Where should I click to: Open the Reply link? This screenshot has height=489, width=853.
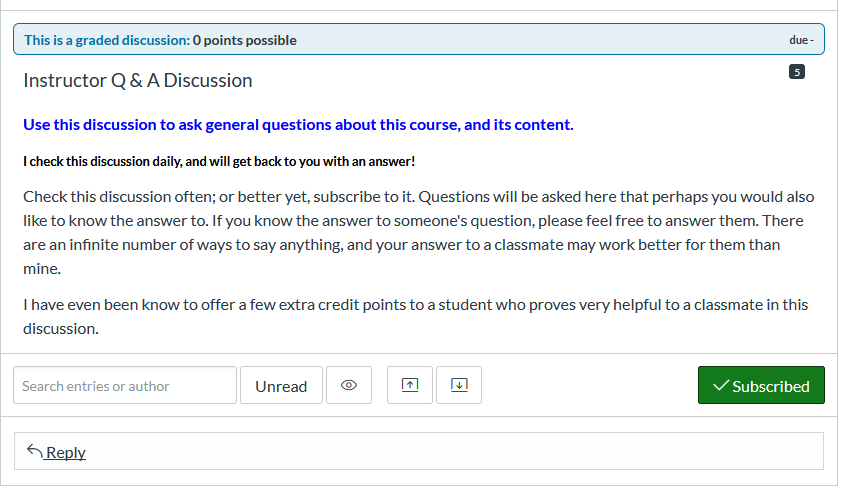pos(65,452)
